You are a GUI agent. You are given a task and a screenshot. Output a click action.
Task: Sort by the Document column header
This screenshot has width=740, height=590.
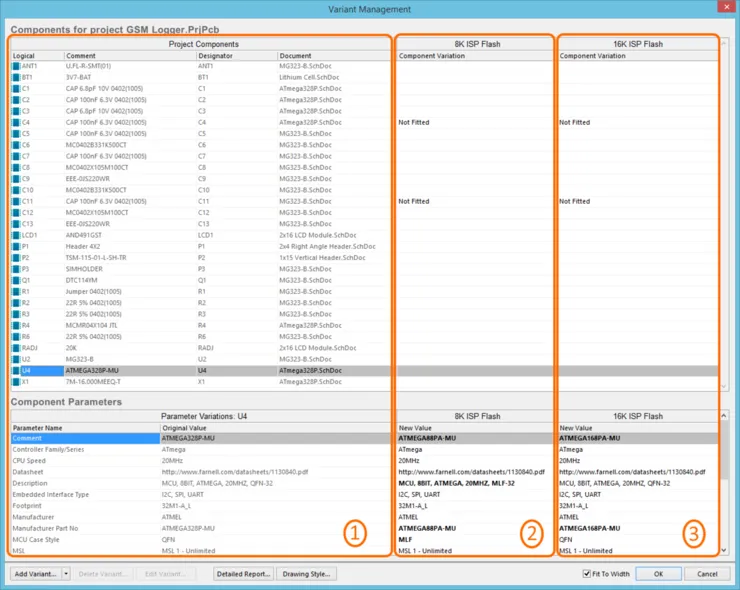click(x=334, y=56)
